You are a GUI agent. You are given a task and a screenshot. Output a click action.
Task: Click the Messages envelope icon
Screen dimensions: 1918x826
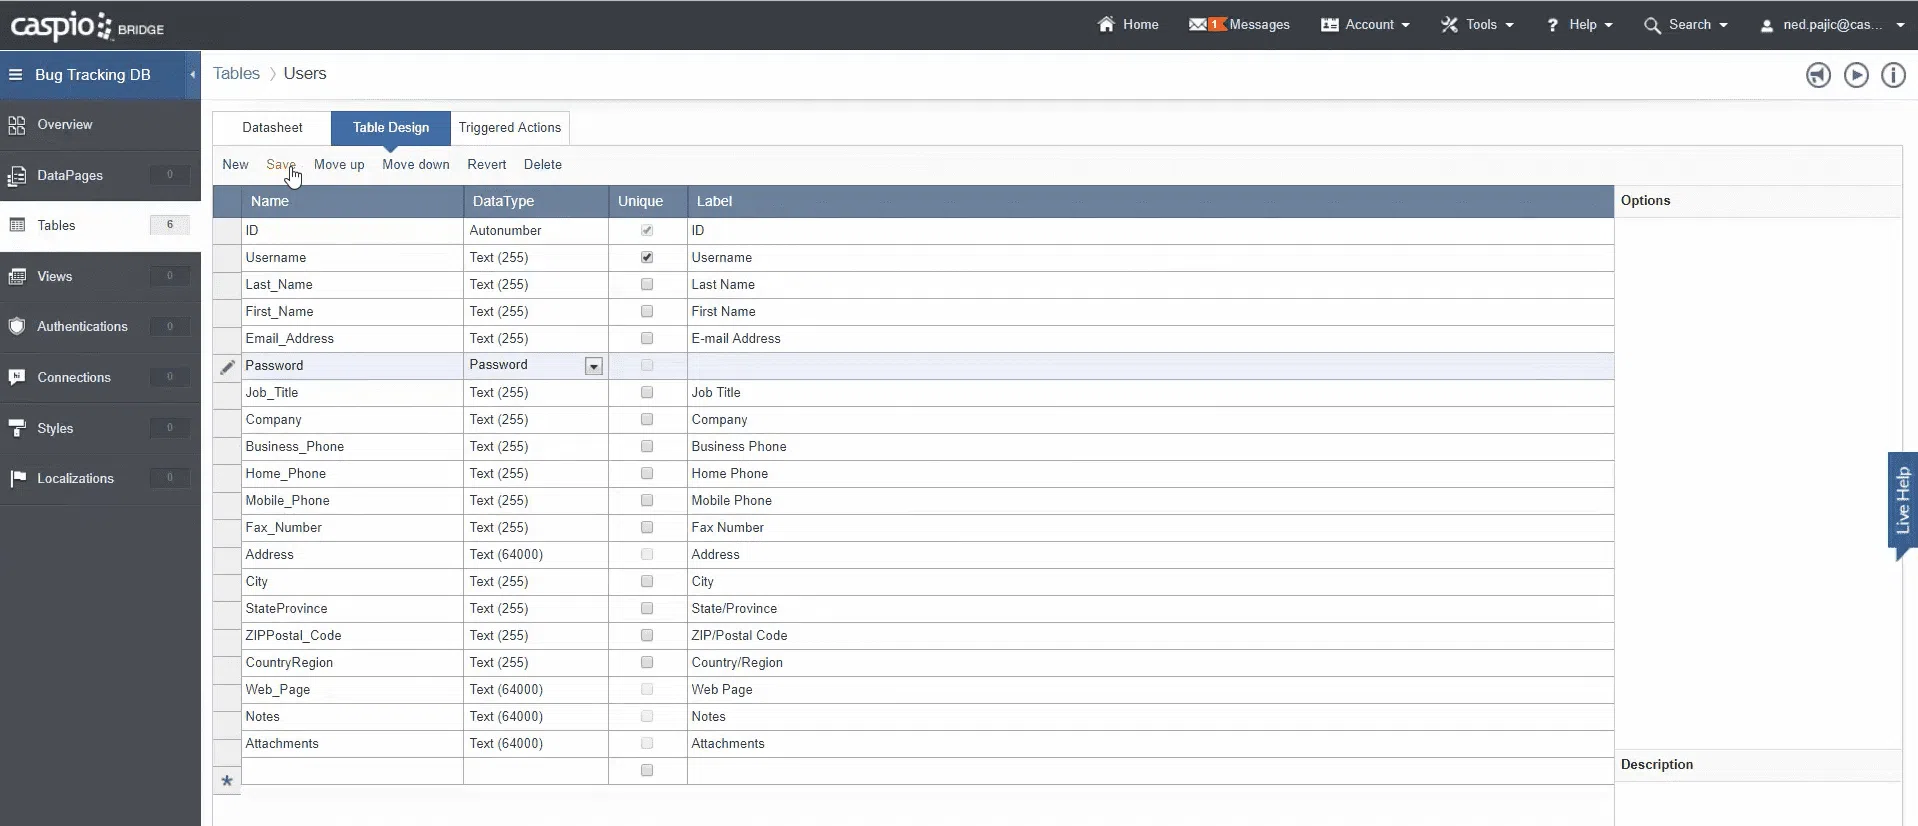click(1198, 25)
